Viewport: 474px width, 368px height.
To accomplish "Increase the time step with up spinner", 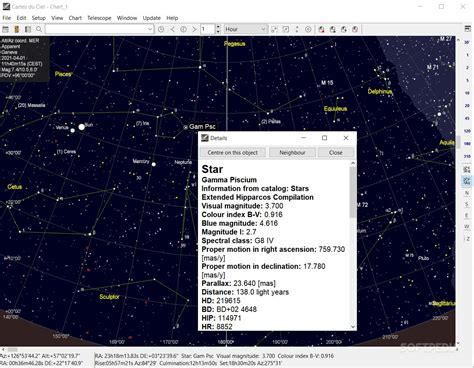I will 218,27.
